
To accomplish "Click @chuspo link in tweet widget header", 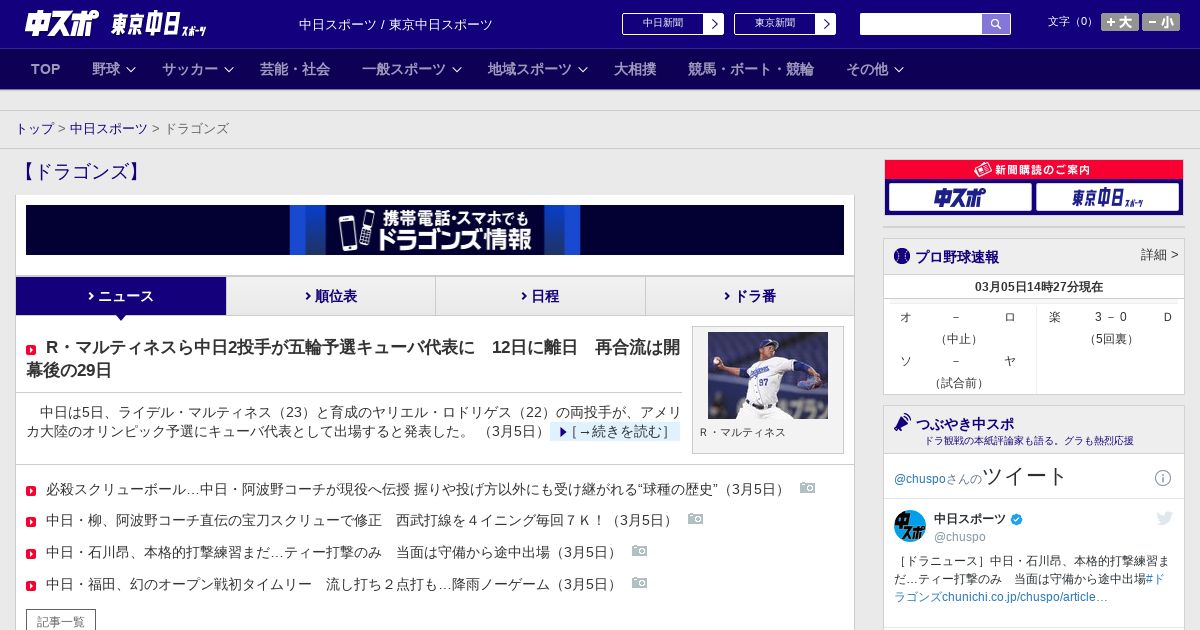I will [x=918, y=479].
